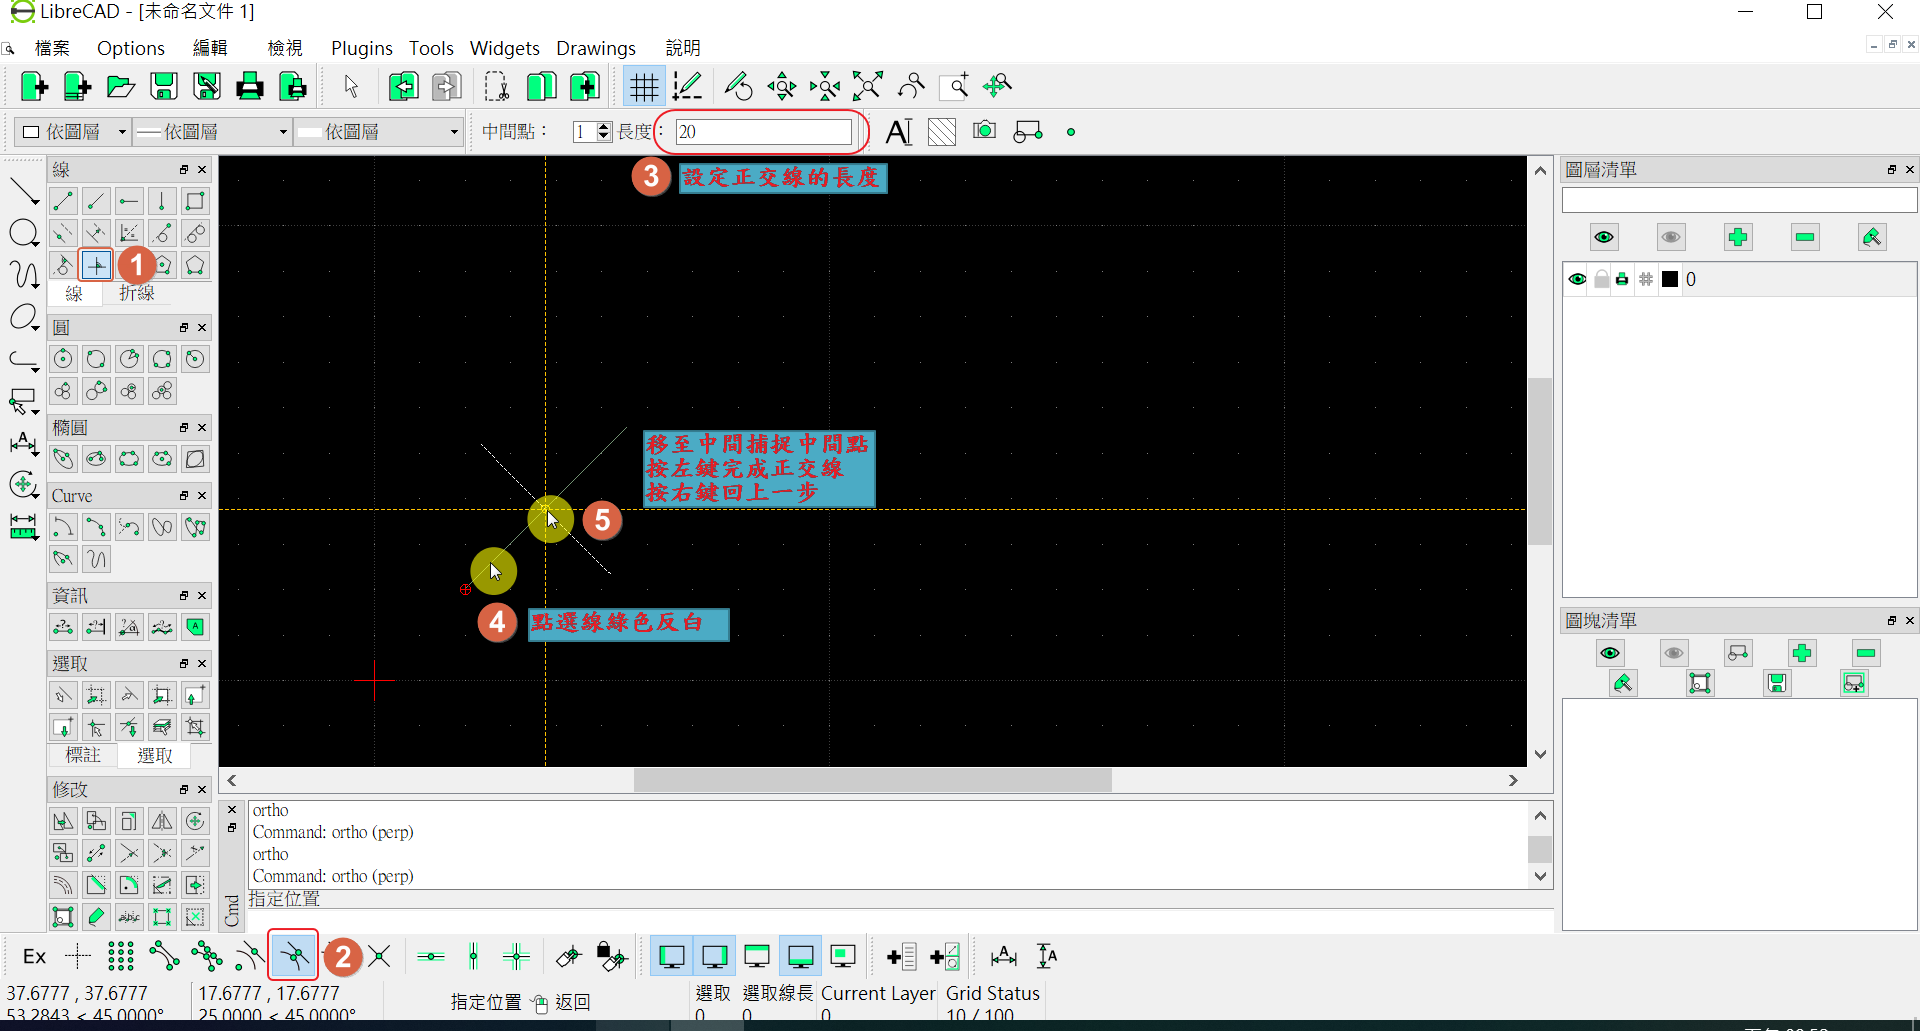This screenshot has width=1920, height=1031.
Task: Save block with disk icon
Action: point(1777,683)
